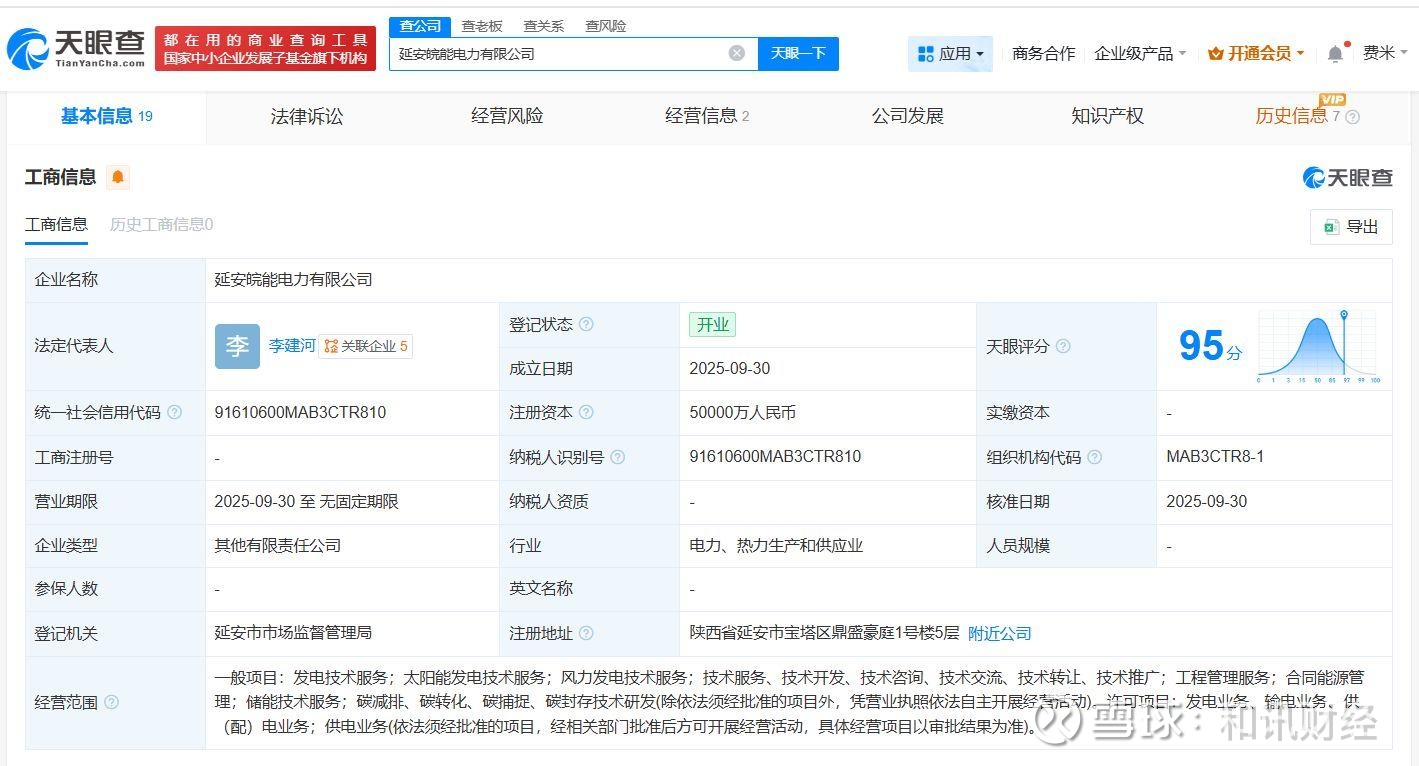Click the help icon next to 历史信息

coord(1353,117)
